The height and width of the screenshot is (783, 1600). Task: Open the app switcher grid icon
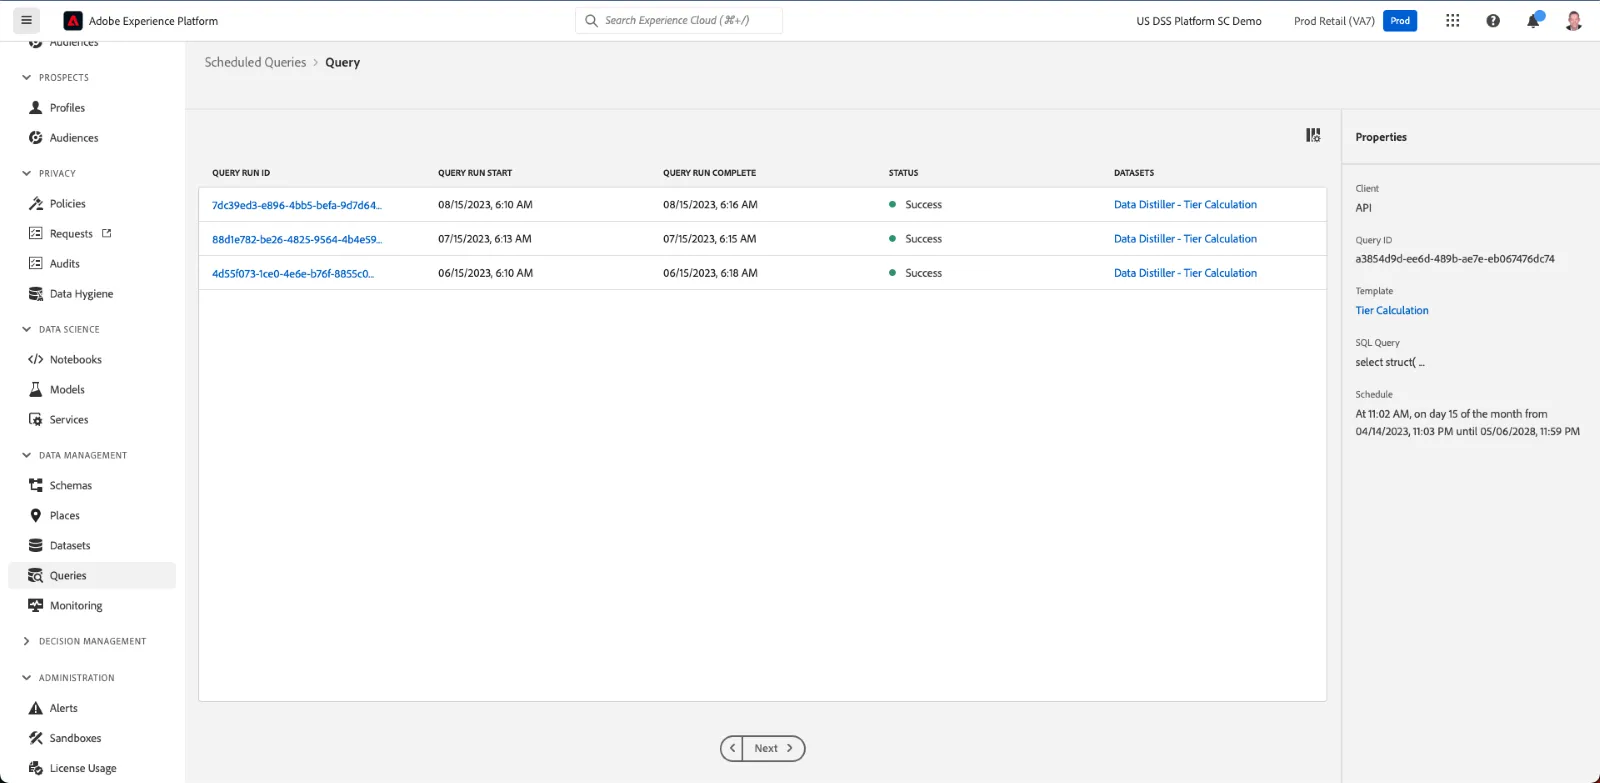point(1452,21)
